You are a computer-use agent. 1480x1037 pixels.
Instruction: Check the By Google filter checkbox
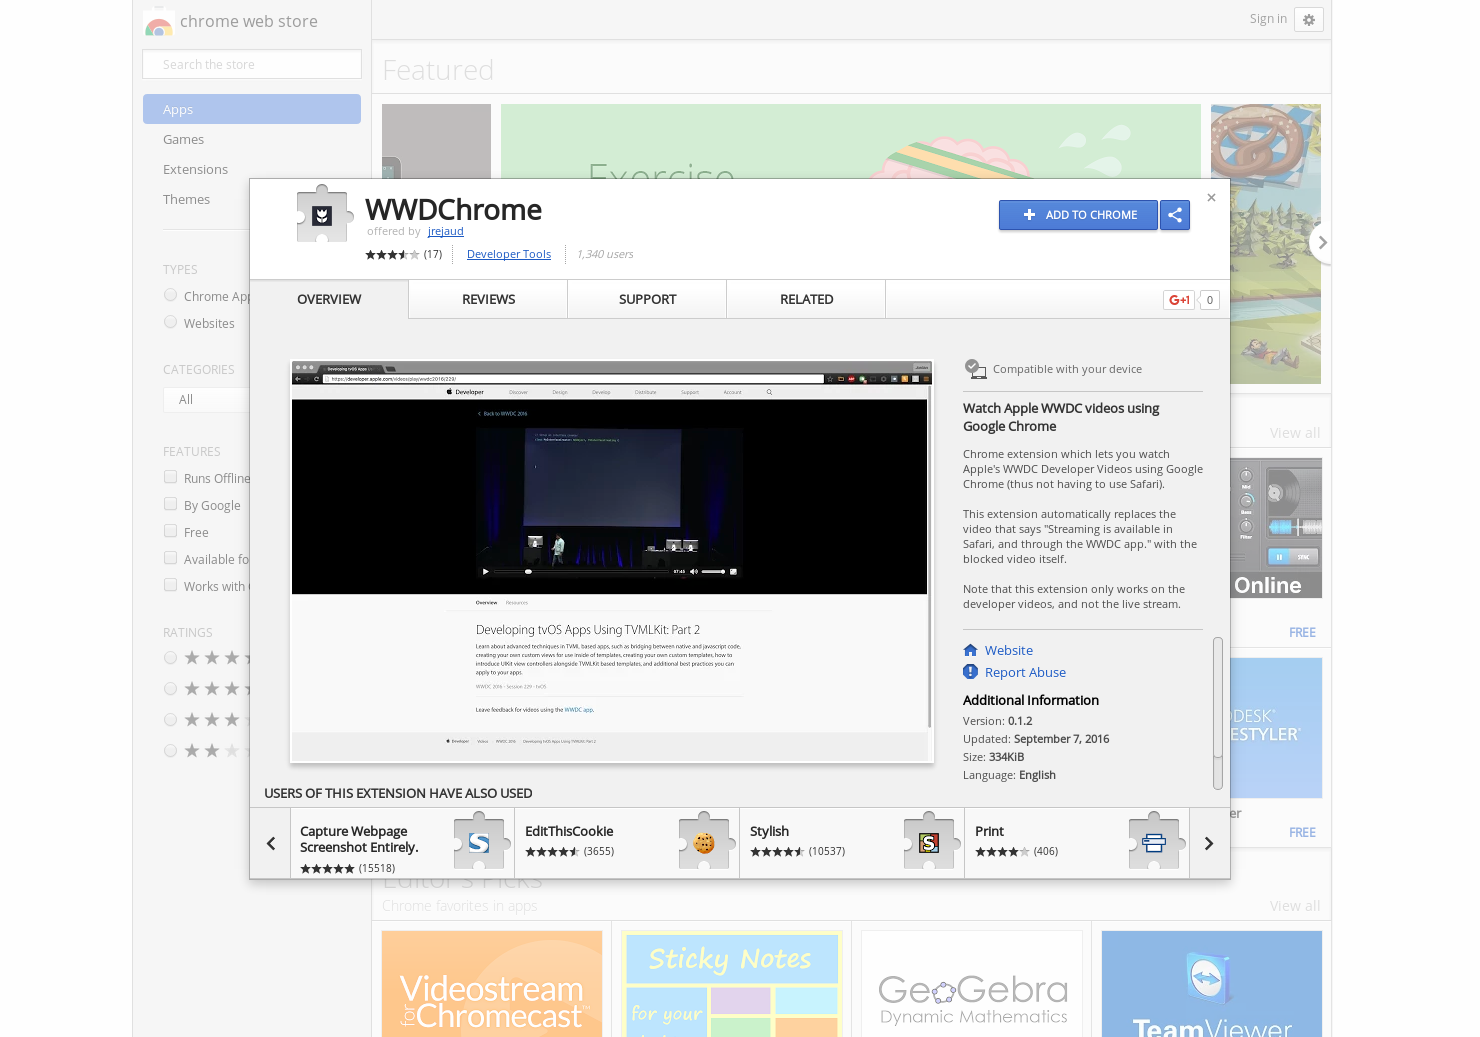pos(171,504)
